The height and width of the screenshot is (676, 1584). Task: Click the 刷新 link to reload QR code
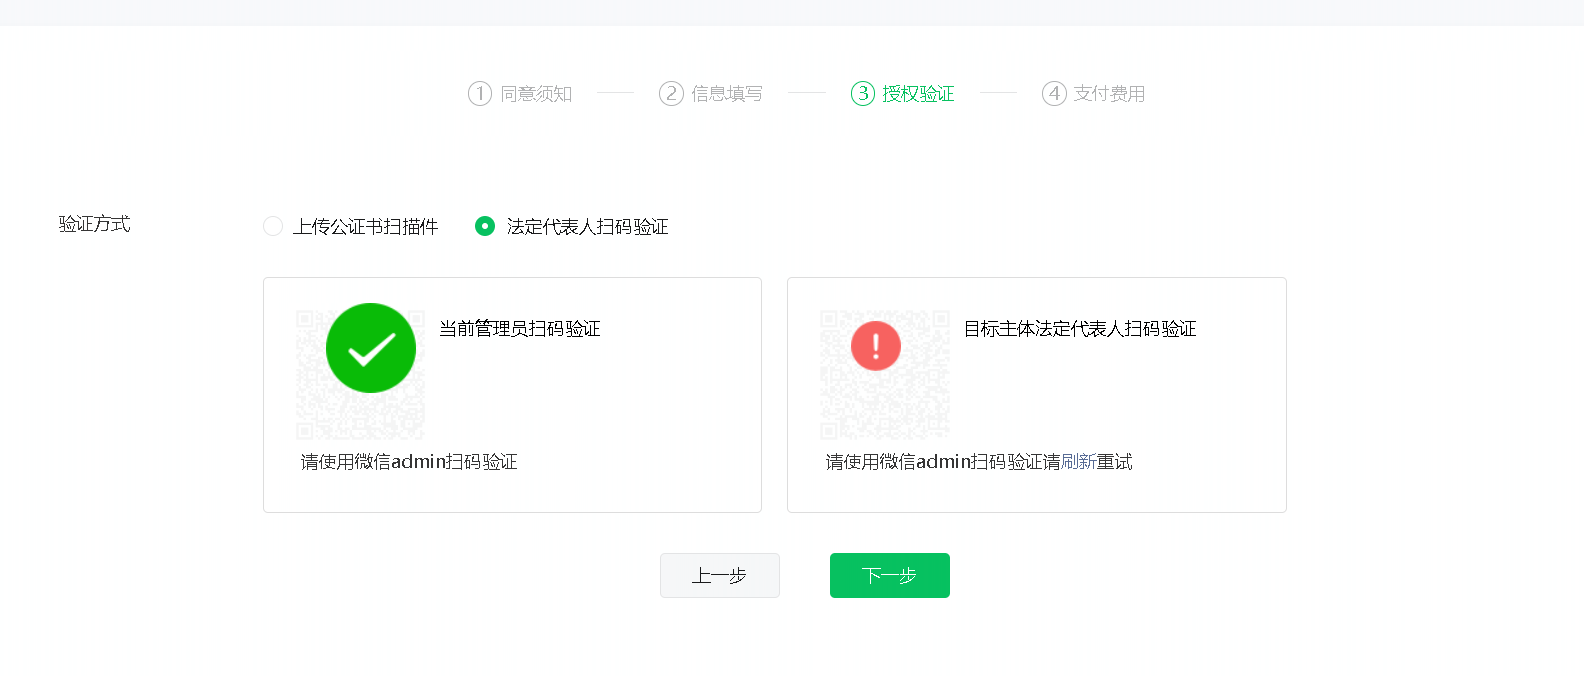pos(1078,462)
